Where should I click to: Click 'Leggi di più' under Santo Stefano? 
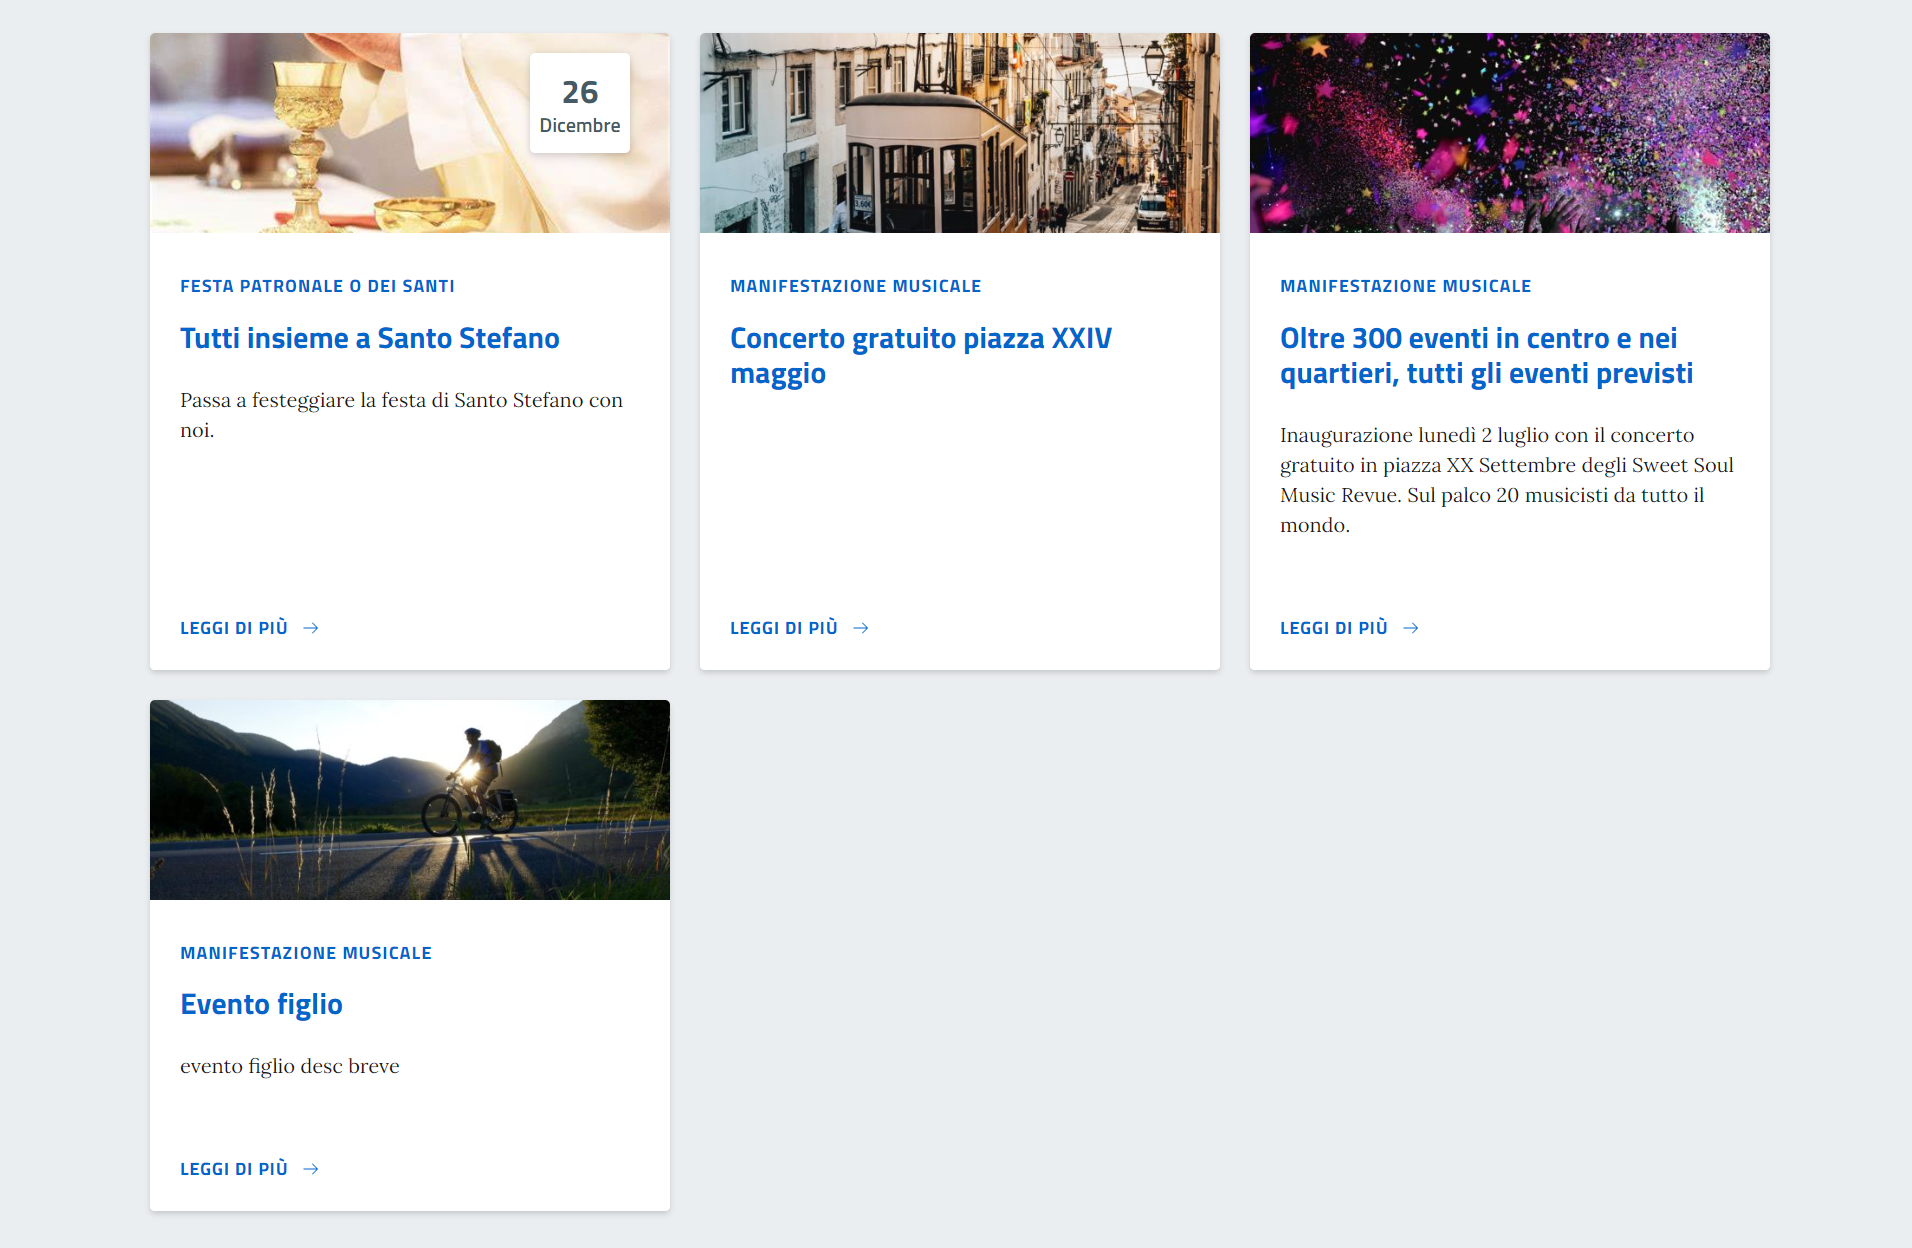(234, 628)
